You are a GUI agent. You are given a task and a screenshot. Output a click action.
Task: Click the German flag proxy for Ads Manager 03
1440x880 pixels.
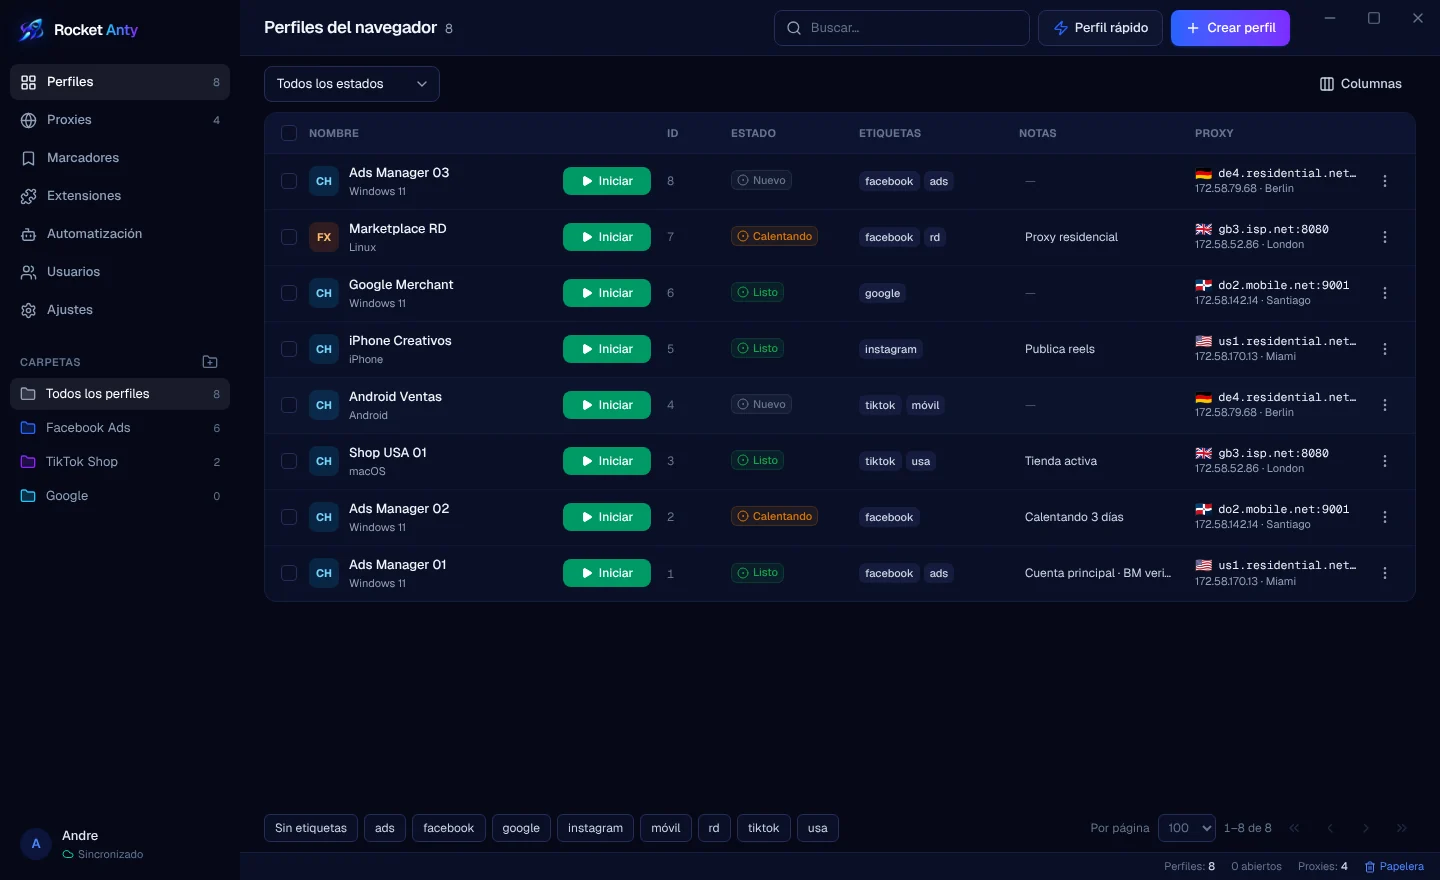tap(1204, 173)
